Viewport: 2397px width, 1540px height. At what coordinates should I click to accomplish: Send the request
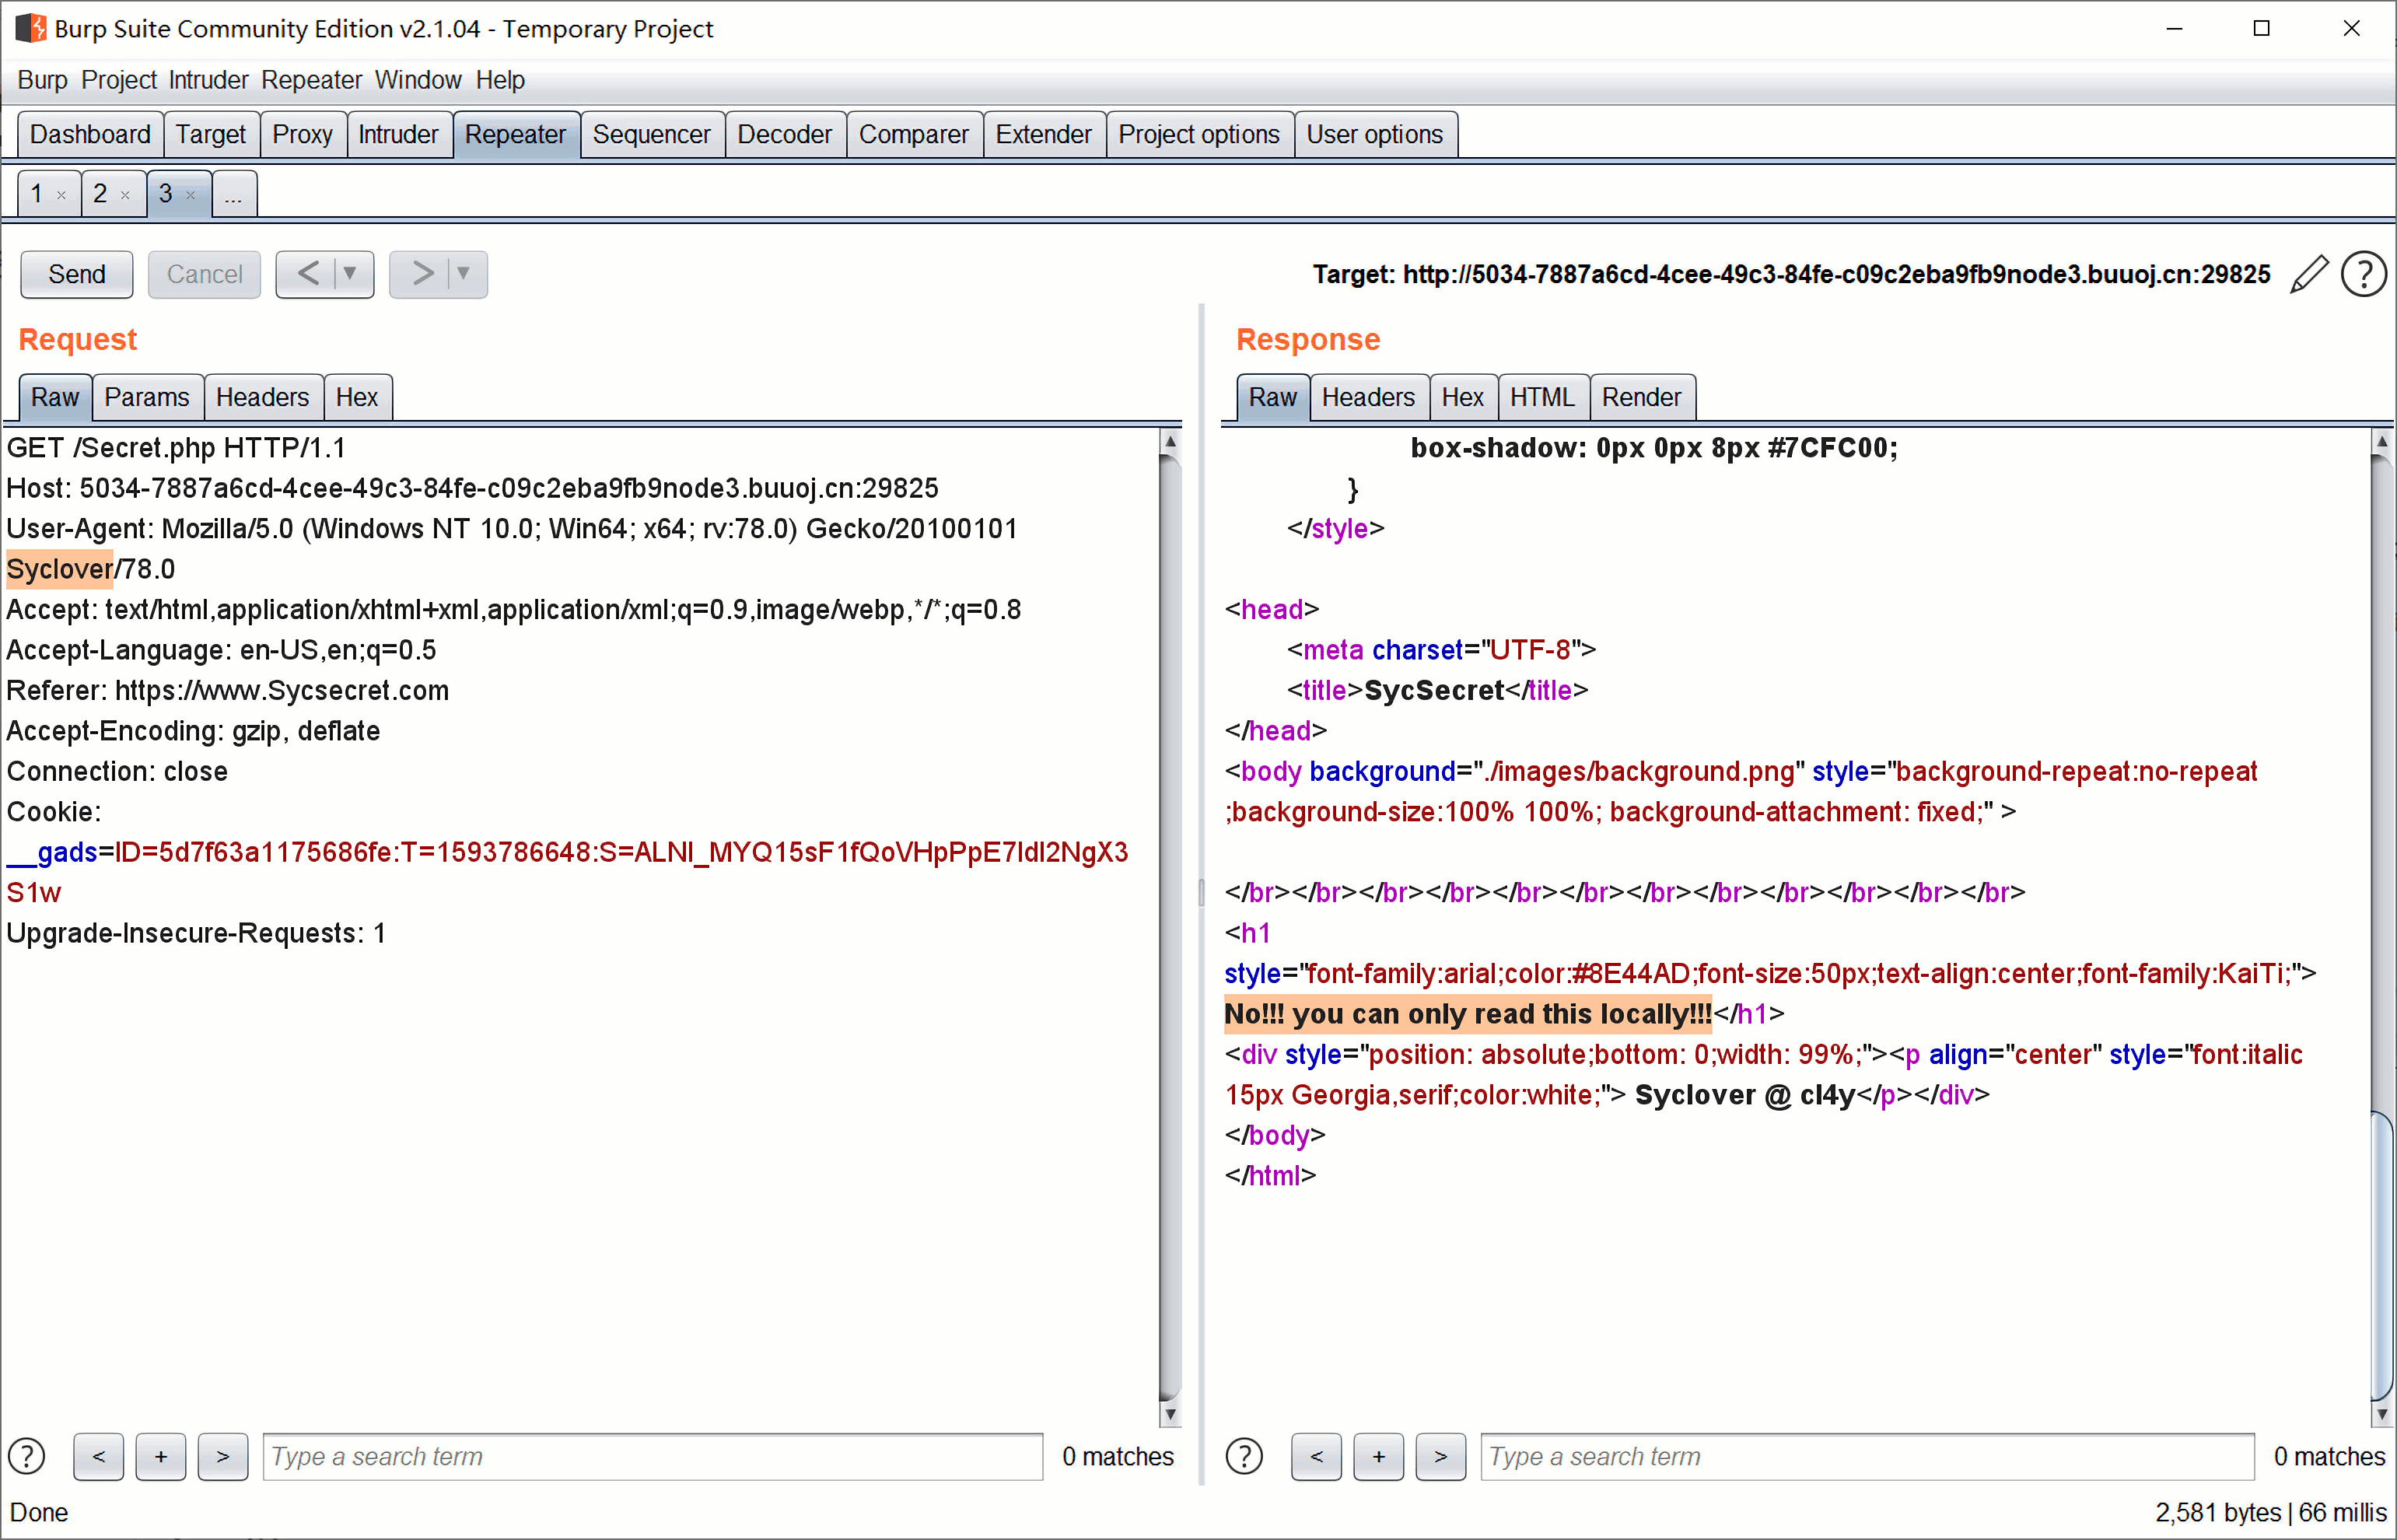tap(77, 274)
